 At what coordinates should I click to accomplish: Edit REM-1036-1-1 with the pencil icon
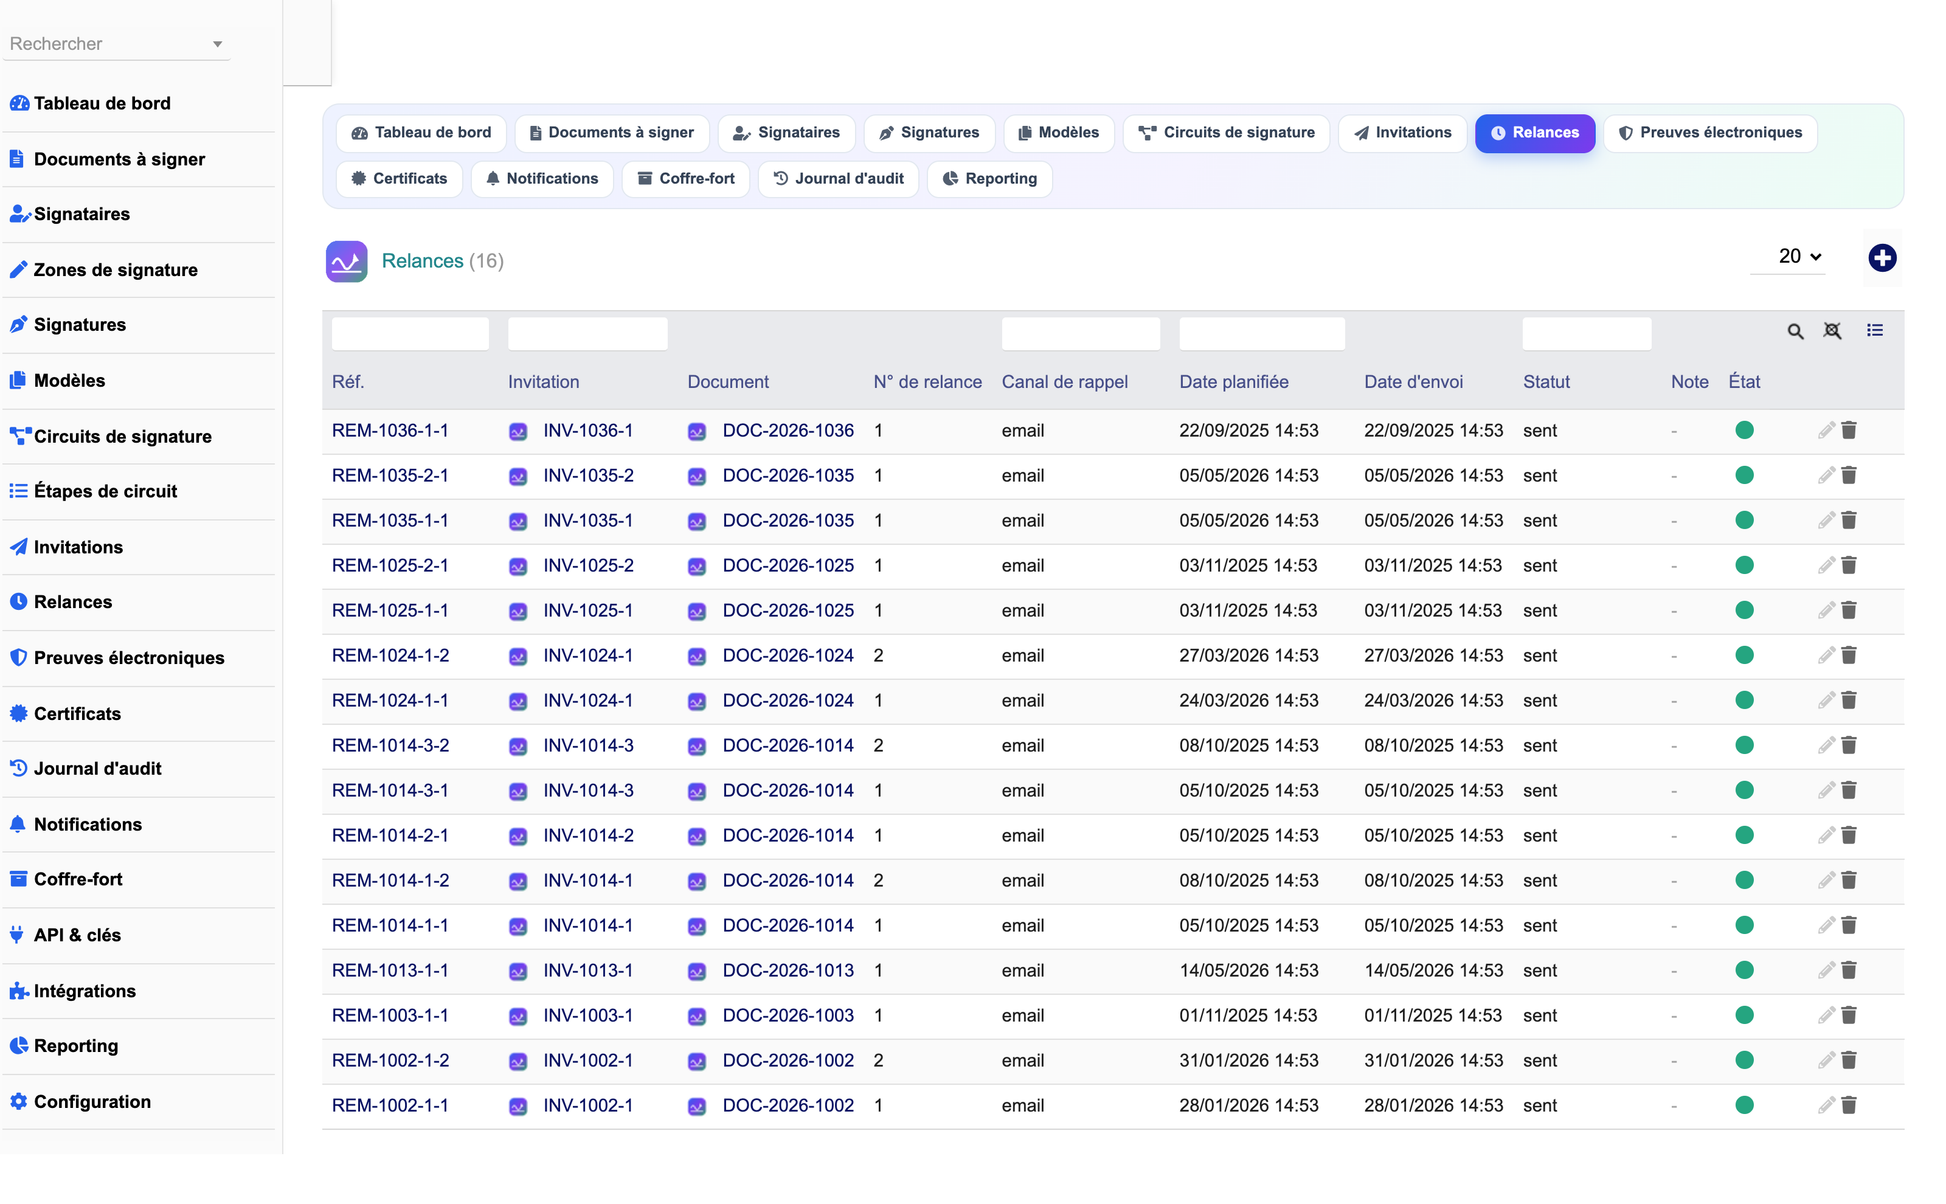(x=1826, y=430)
